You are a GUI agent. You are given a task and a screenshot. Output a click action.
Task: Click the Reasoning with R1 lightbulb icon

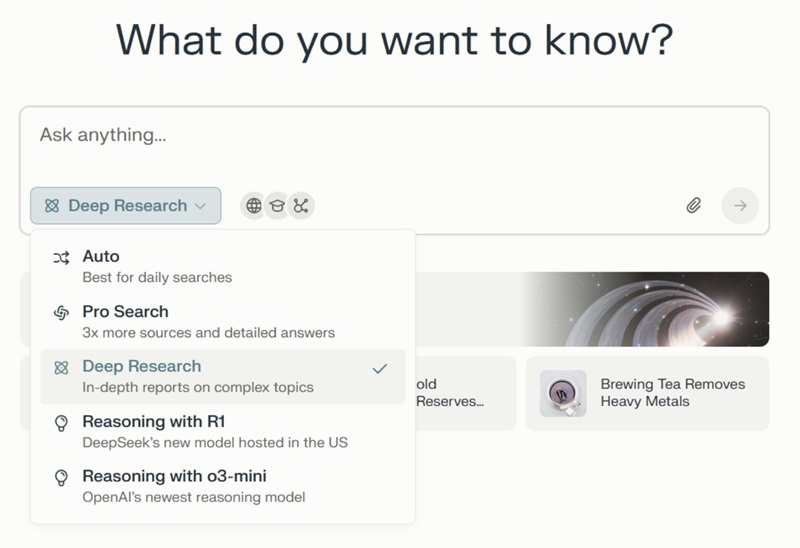(x=61, y=423)
